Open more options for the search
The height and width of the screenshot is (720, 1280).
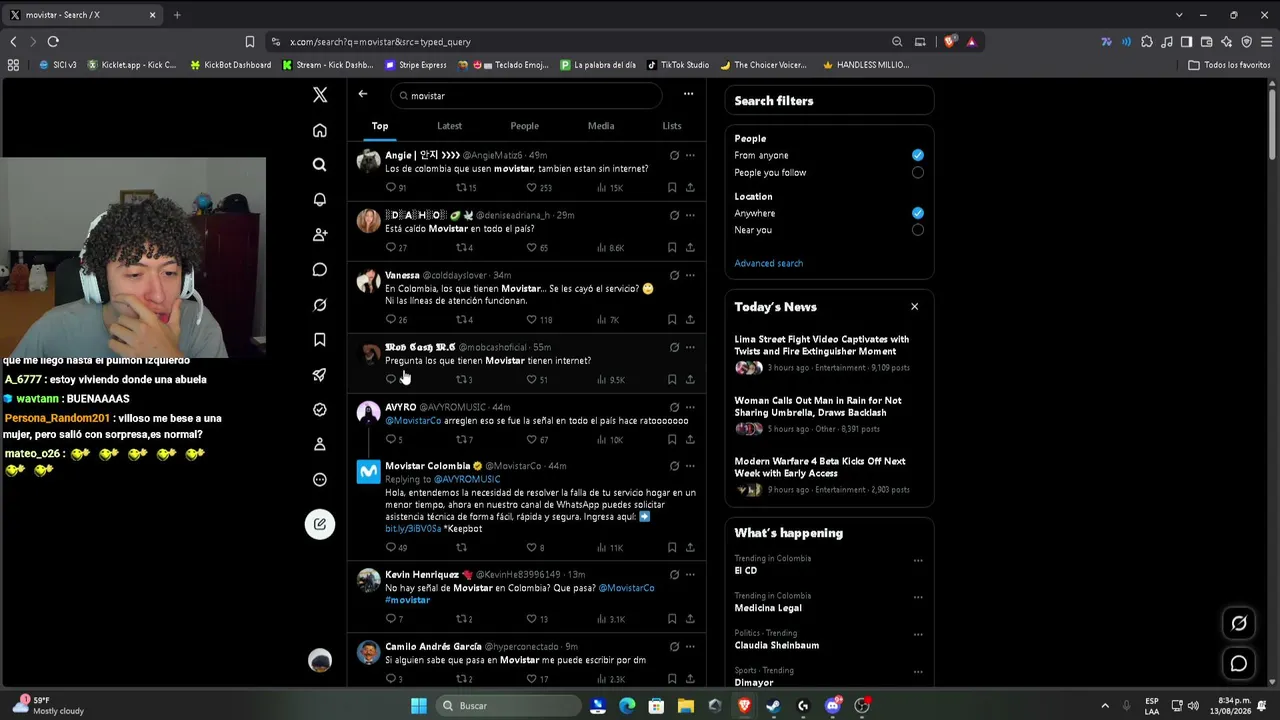688,94
